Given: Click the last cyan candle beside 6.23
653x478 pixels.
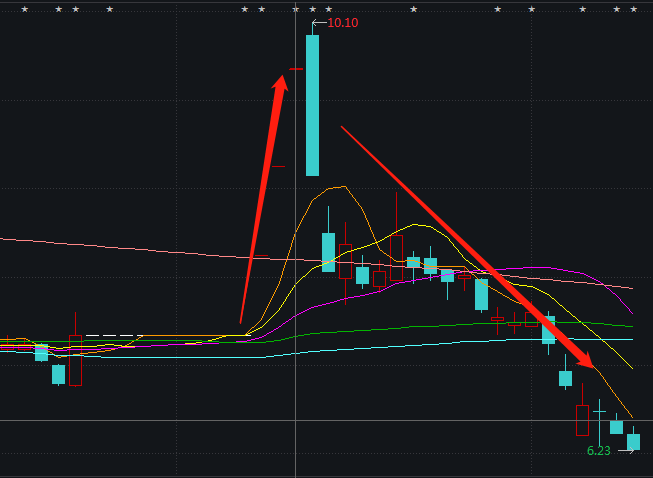Looking at the screenshot, I should (x=633, y=441).
